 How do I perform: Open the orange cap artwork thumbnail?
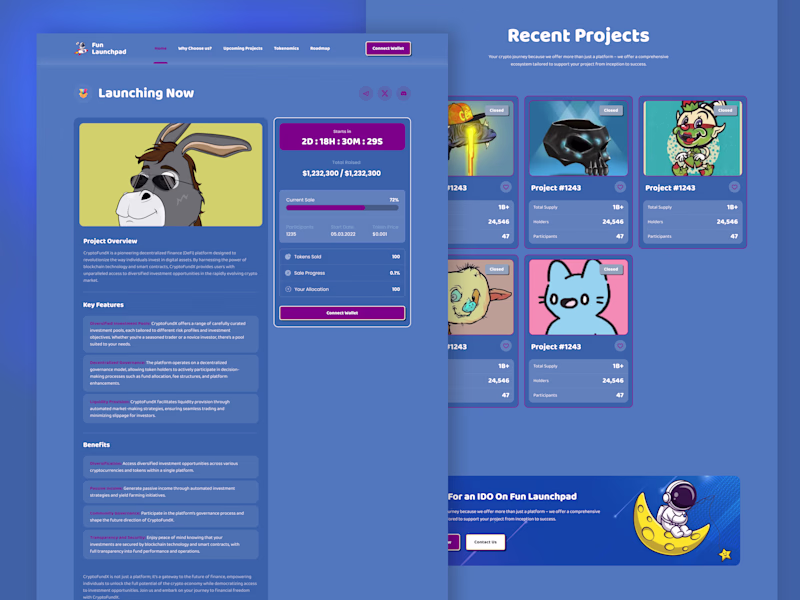pyautogui.click(x=481, y=138)
